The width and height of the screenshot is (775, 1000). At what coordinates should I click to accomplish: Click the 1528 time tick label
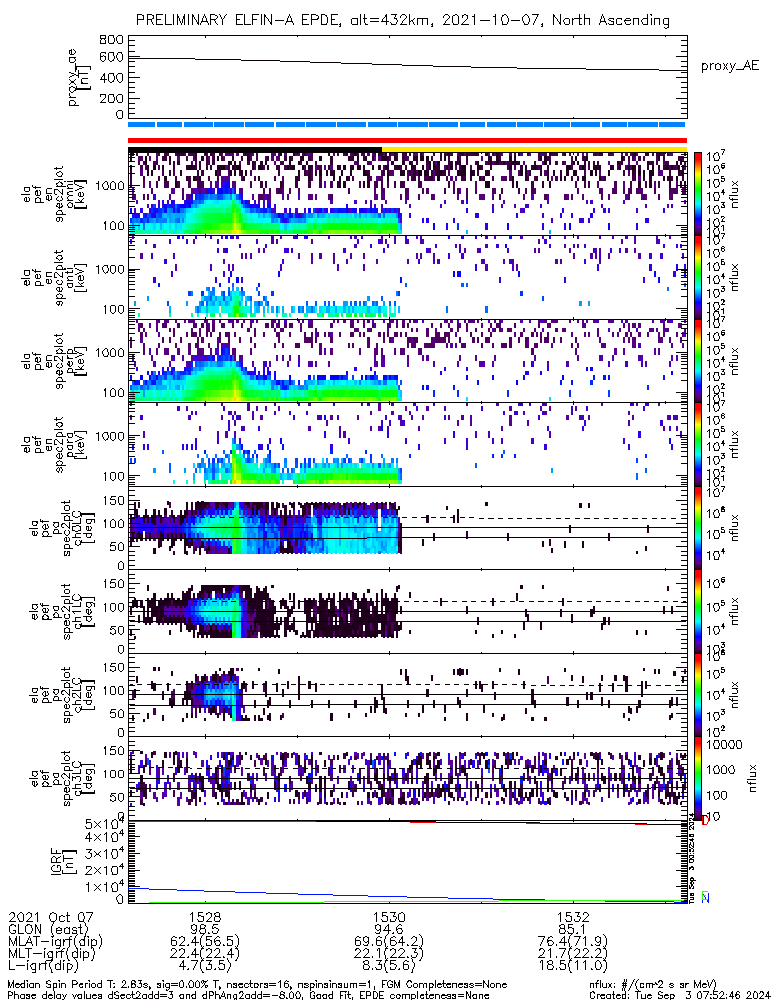(x=205, y=916)
